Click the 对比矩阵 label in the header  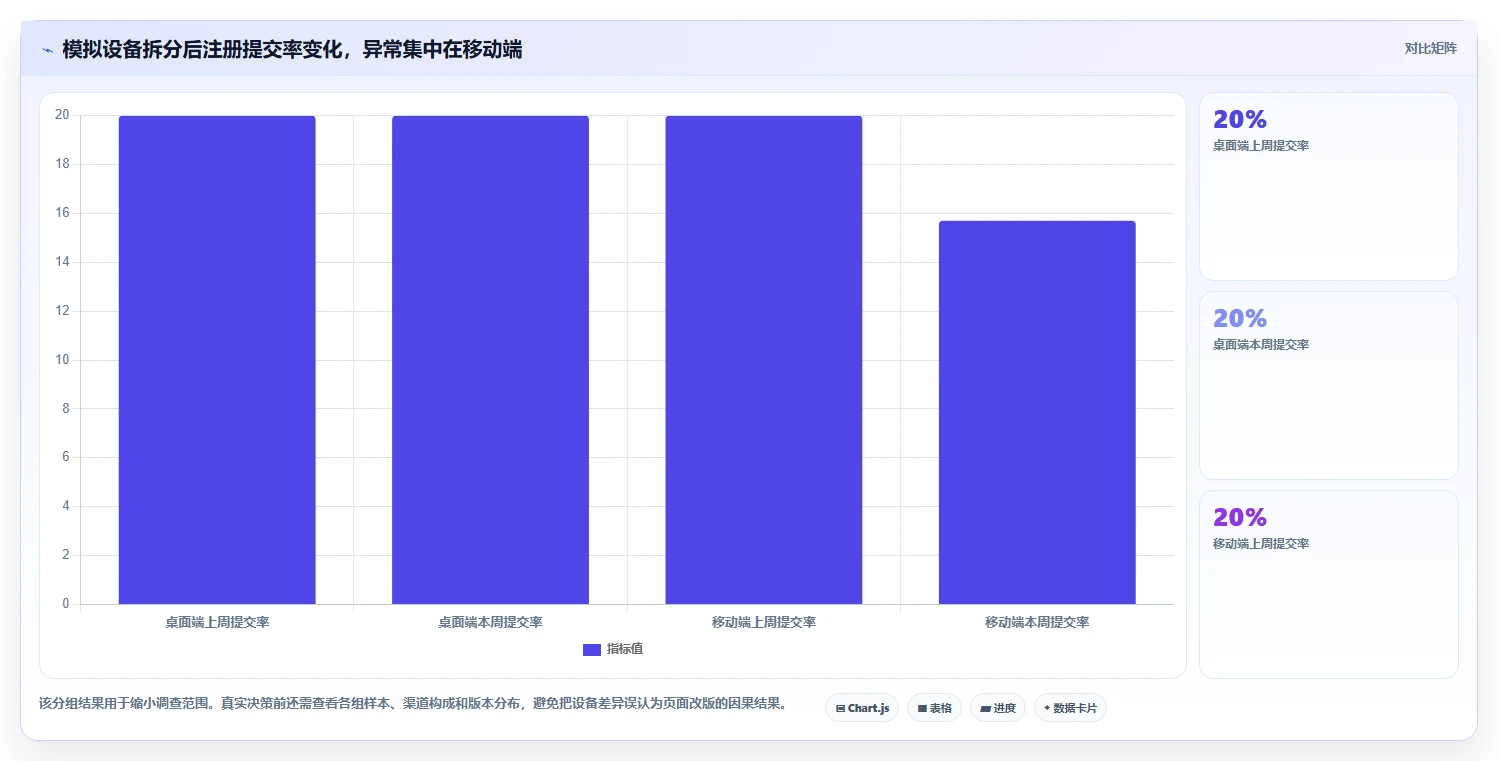[1430, 48]
